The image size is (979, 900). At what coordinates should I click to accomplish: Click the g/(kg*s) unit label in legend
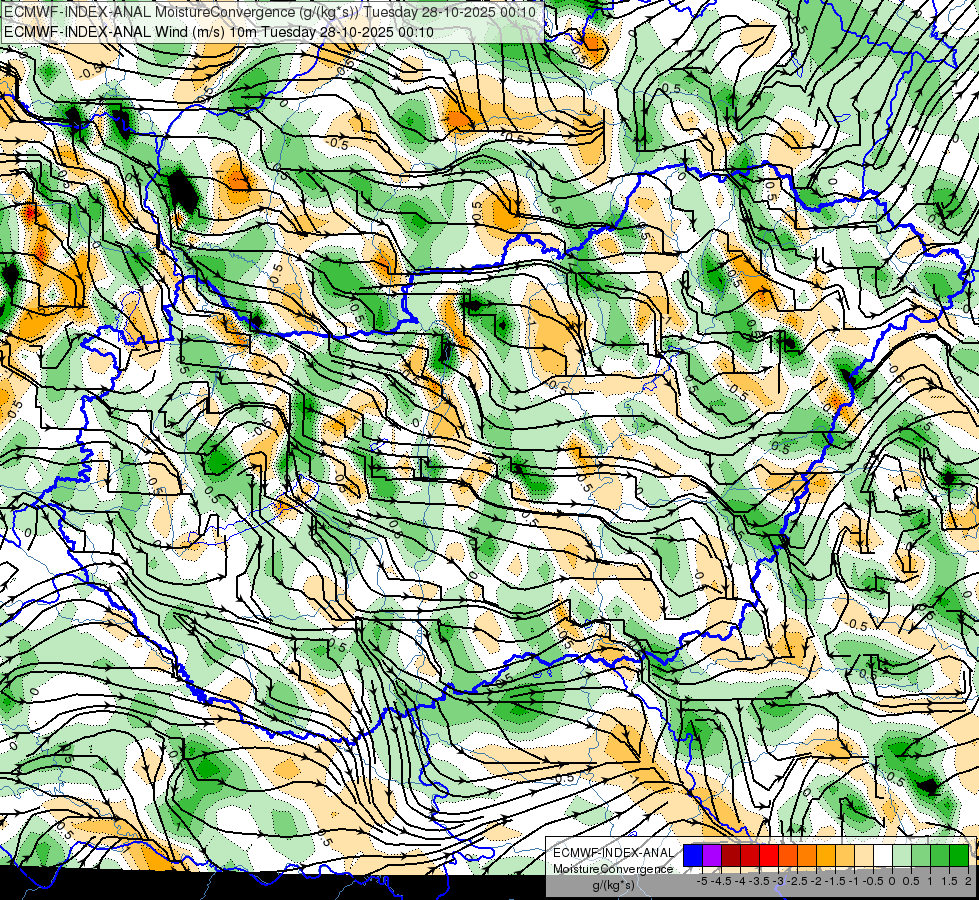(614, 885)
